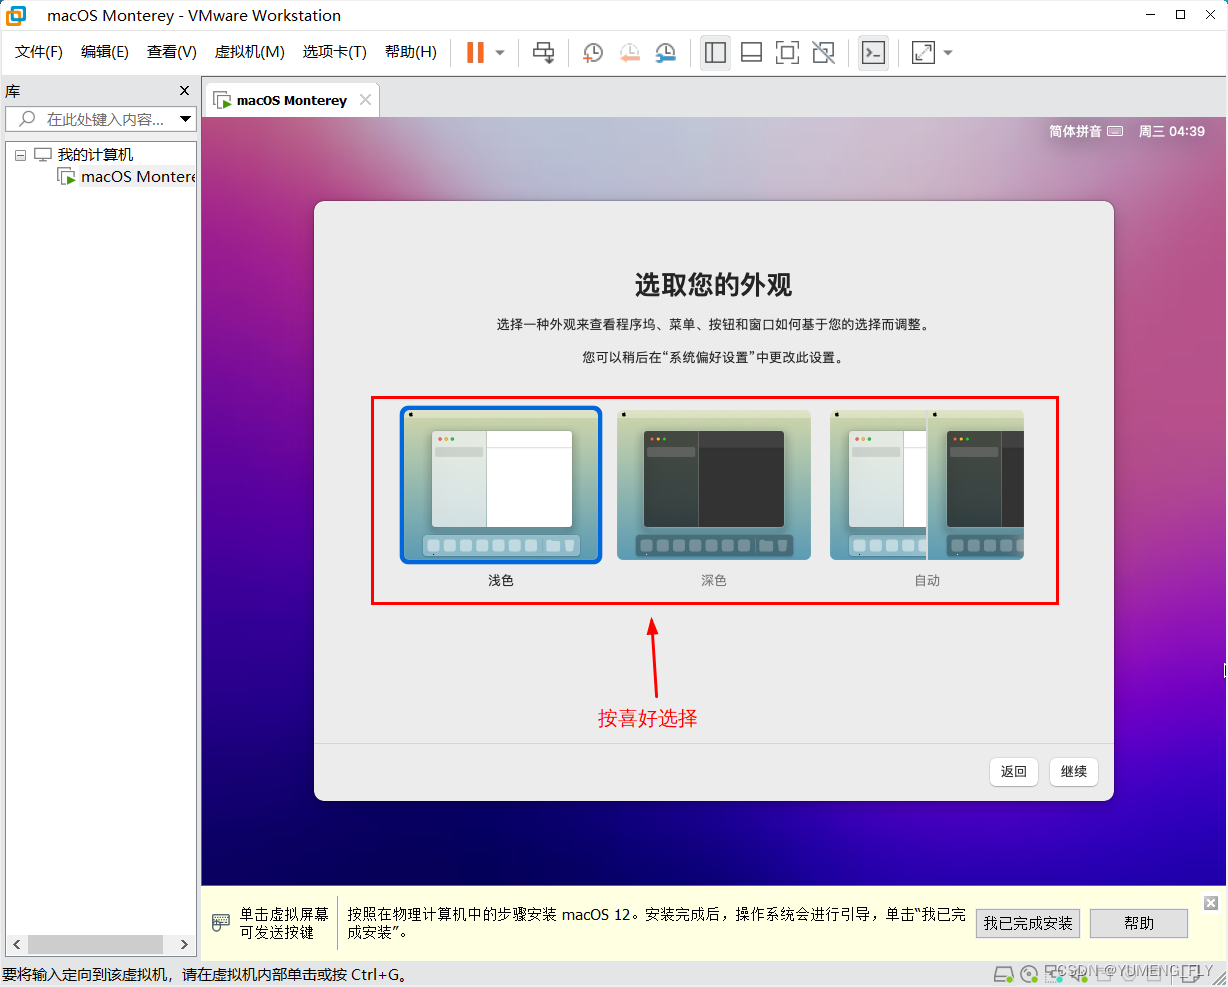Take a snapshot of the virtual machine

pos(593,53)
